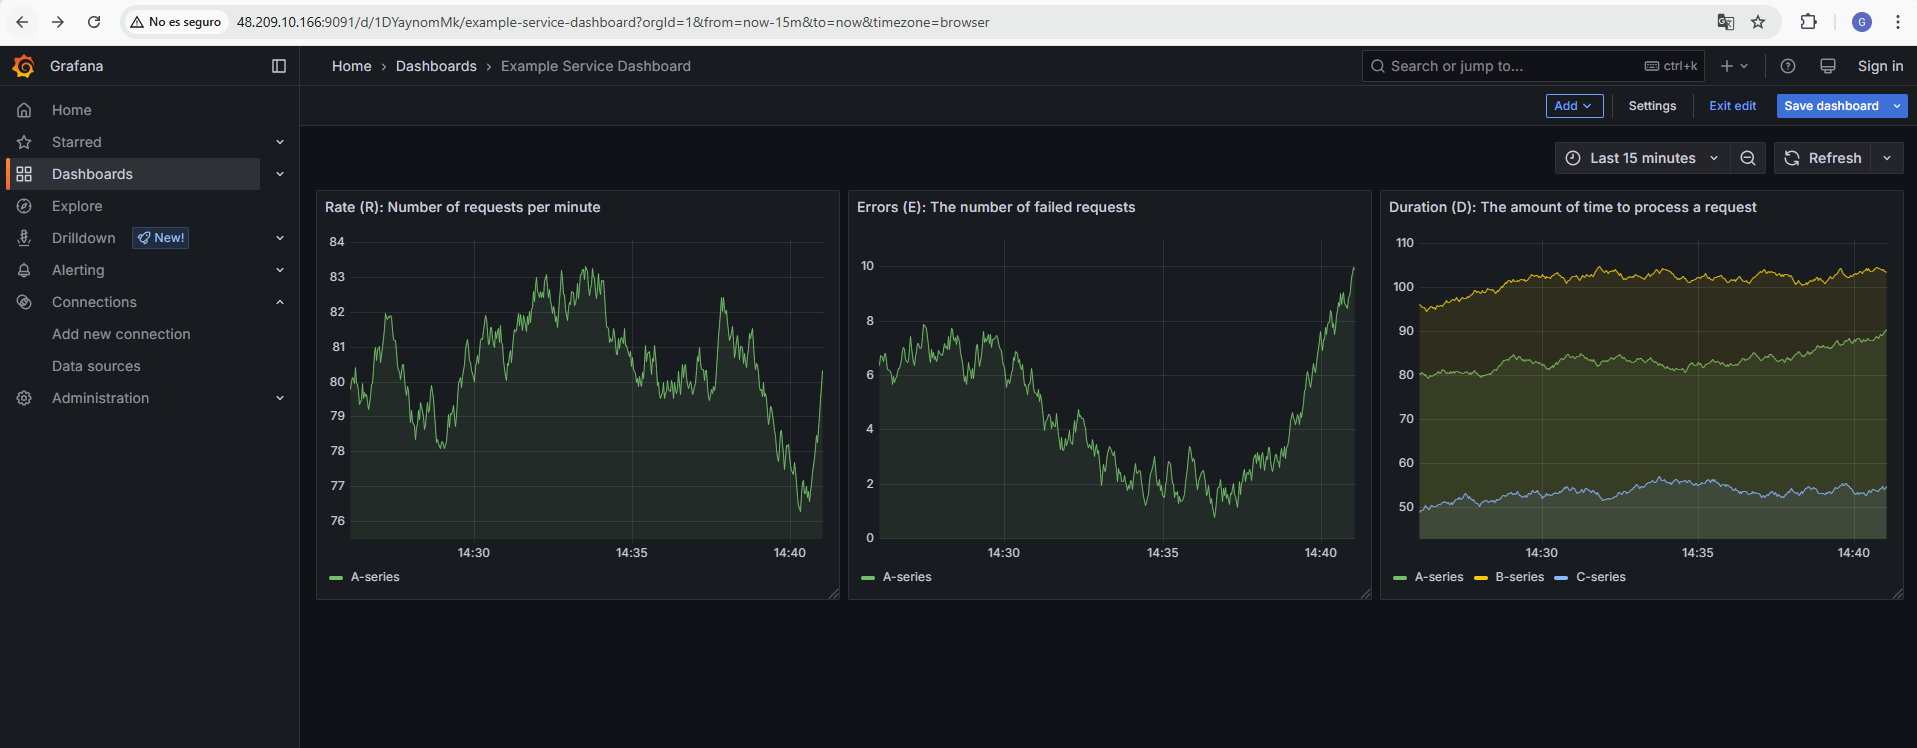Click the Not secure warning icon

click(137, 22)
